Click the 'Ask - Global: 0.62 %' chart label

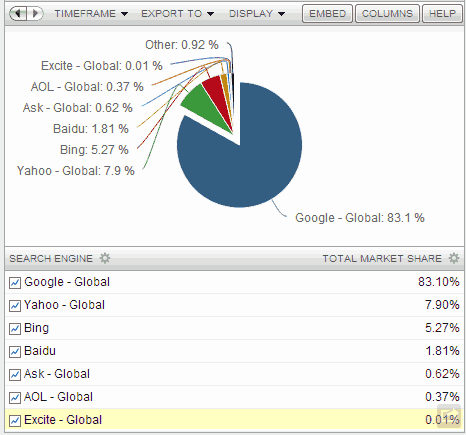[78, 108]
